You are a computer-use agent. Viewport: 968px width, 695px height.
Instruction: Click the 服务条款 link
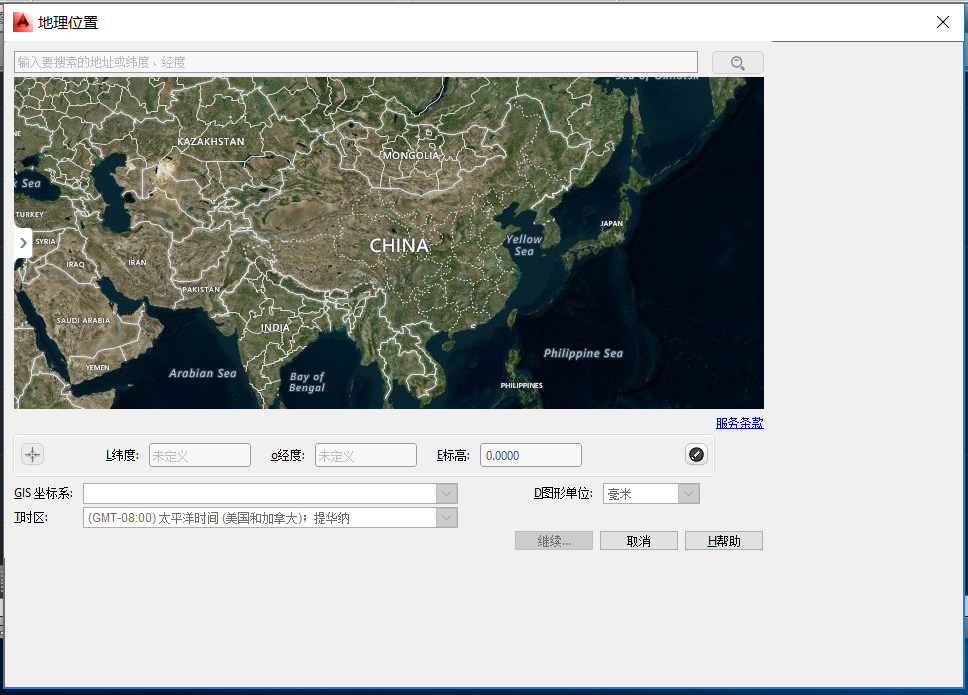(740, 423)
